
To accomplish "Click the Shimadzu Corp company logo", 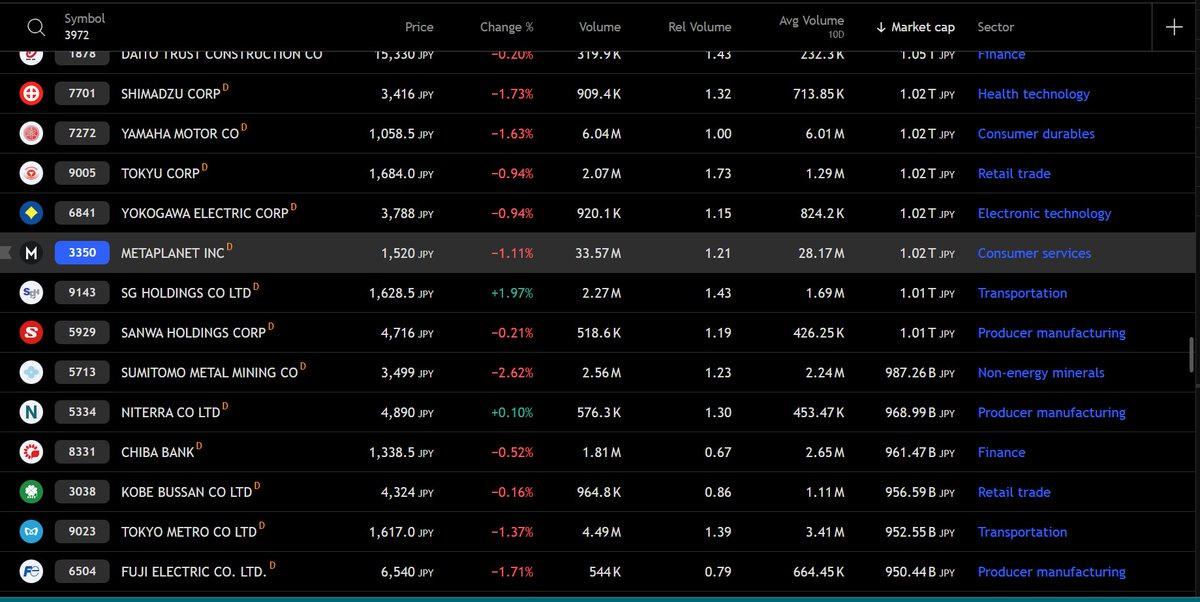I will [32, 94].
